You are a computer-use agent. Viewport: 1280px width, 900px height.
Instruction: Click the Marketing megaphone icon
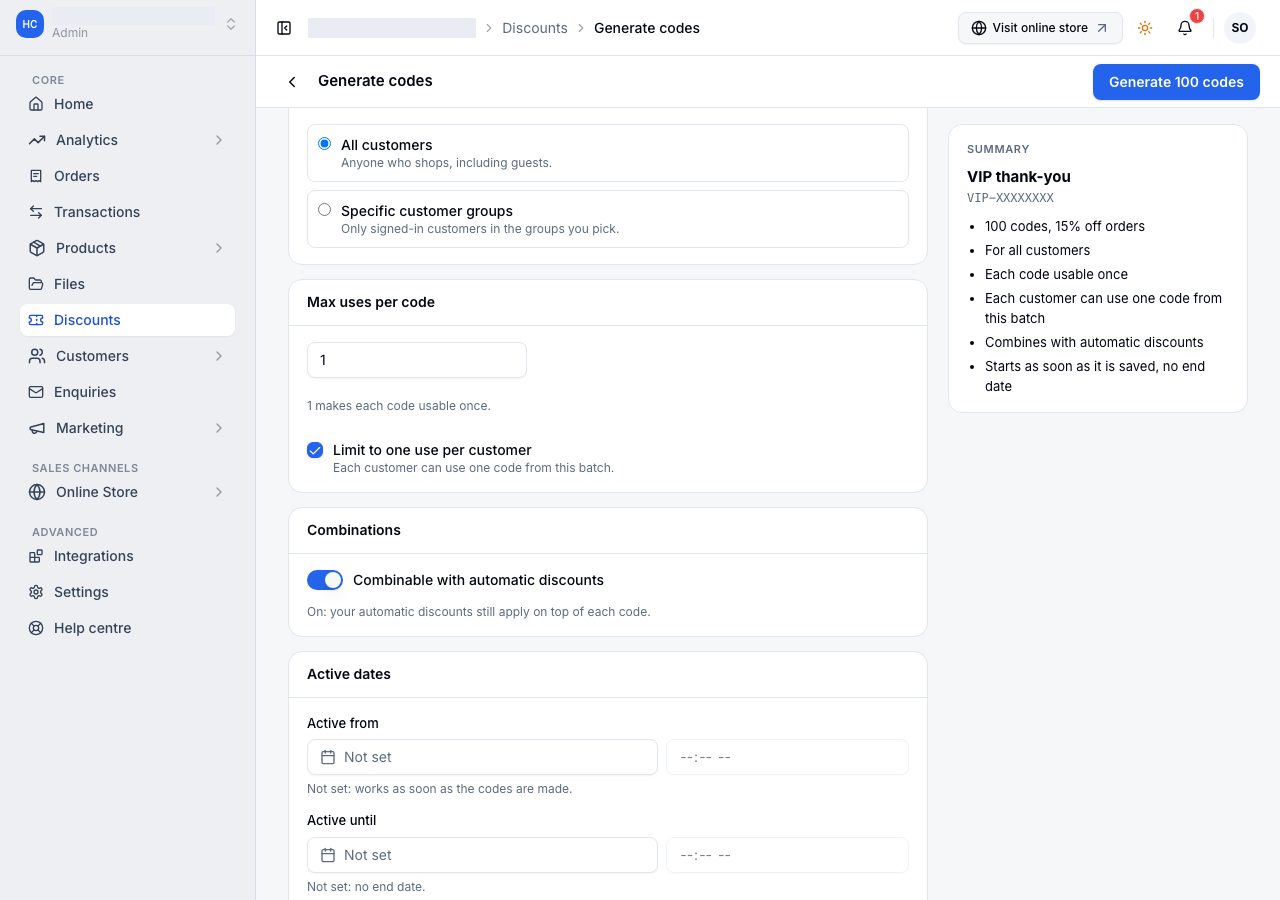(x=37, y=428)
